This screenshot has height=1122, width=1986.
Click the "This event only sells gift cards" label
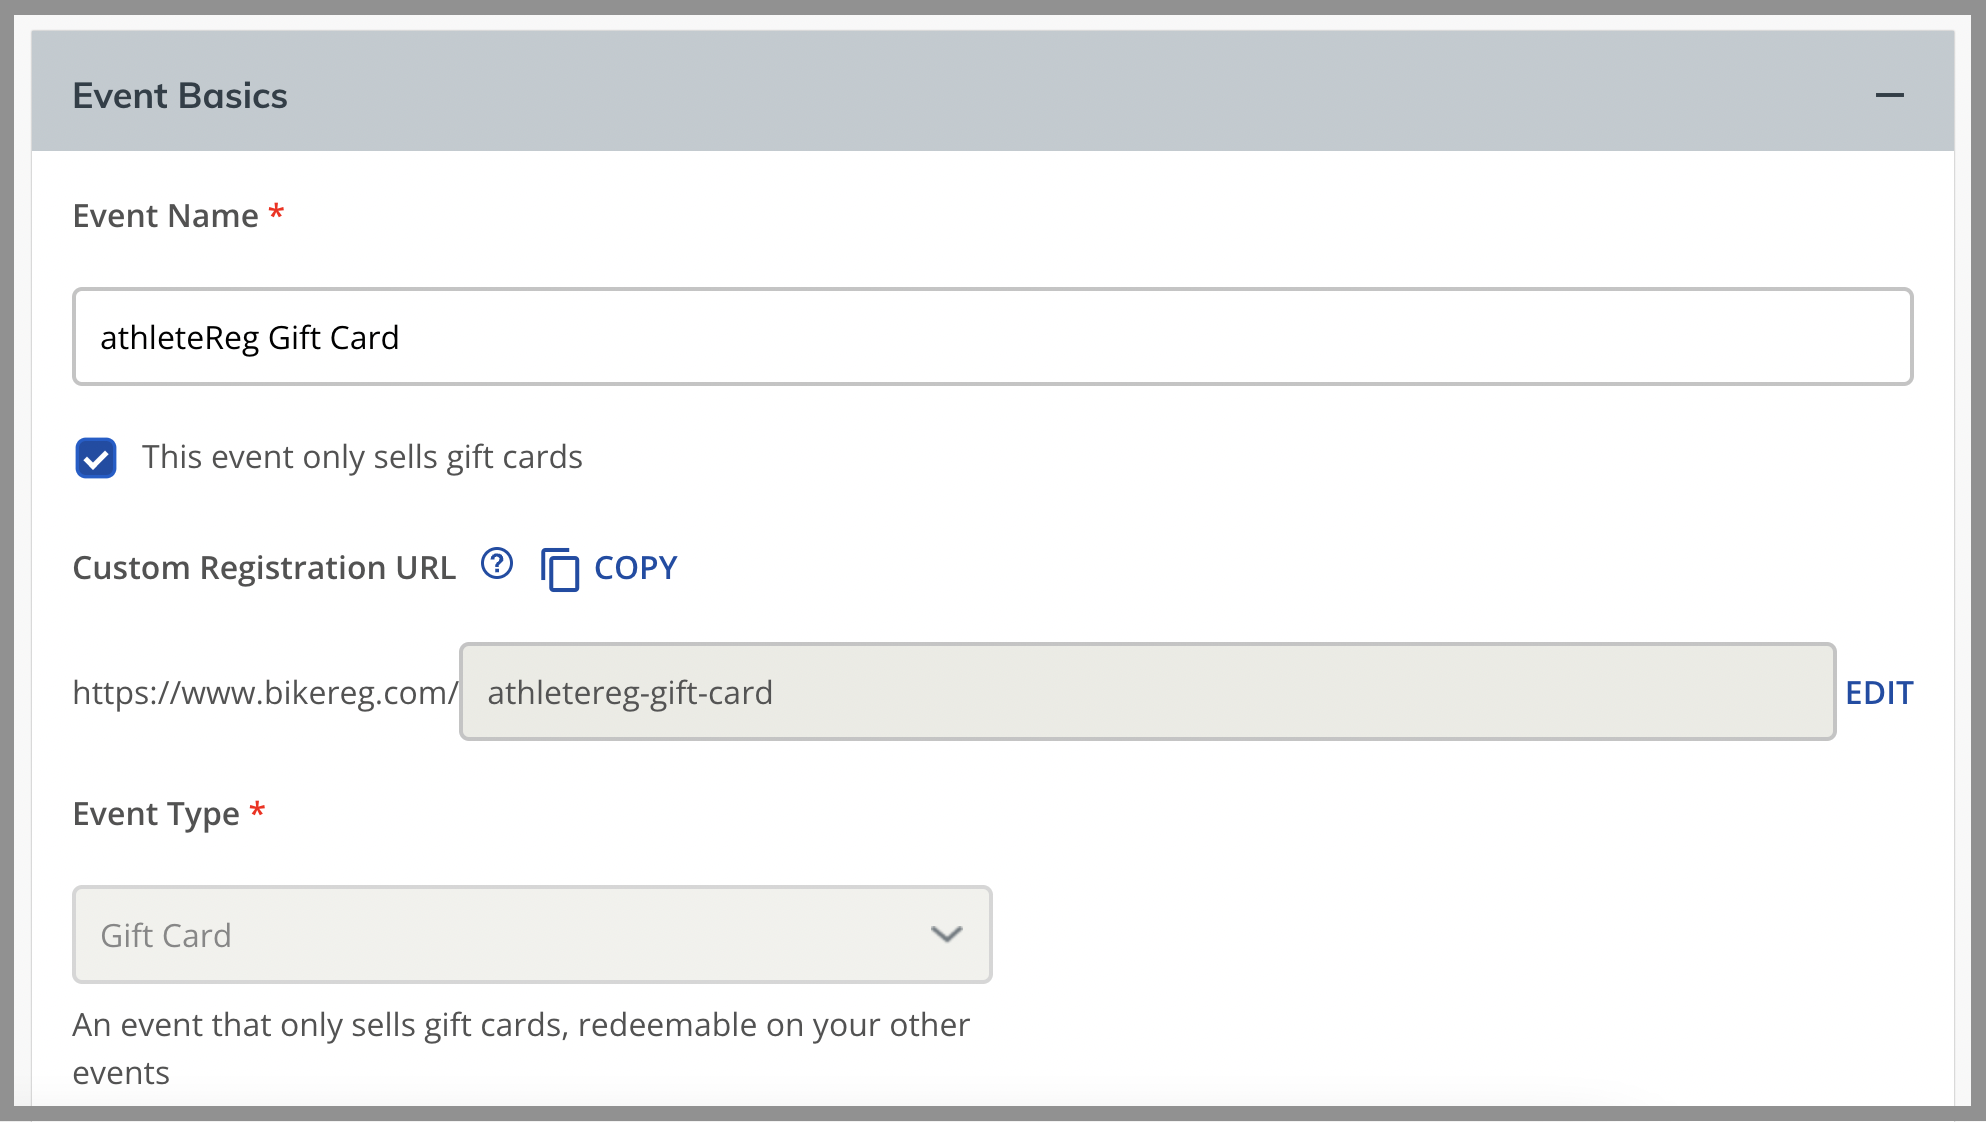click(x=362, y=457)
